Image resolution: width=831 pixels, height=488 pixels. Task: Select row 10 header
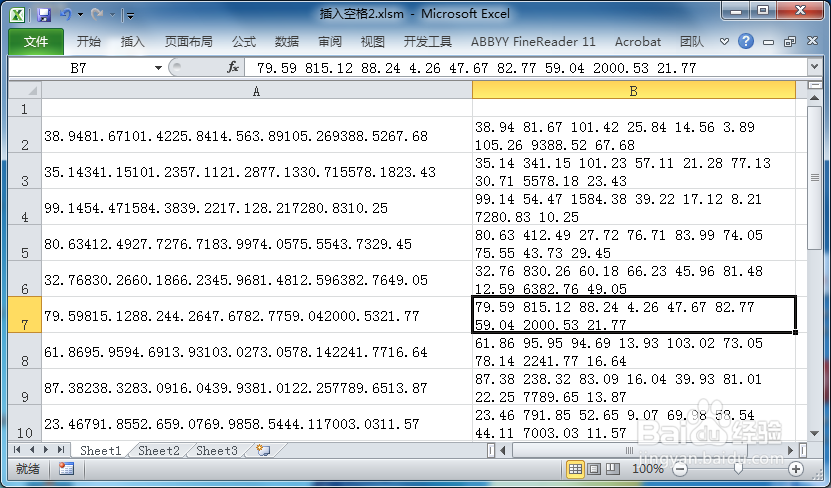[x=25, y=422]
